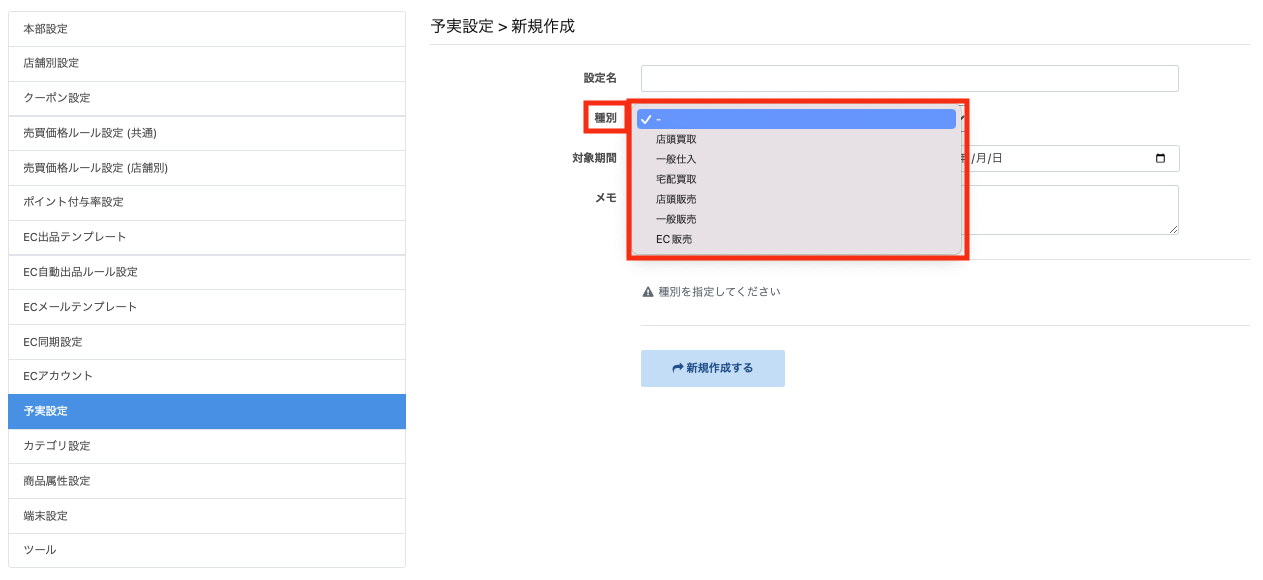Image resolution: width=1263 pixels, height=580 pixels.
Task: Select the checked "-" placeholder option
Action: point(796,119)
